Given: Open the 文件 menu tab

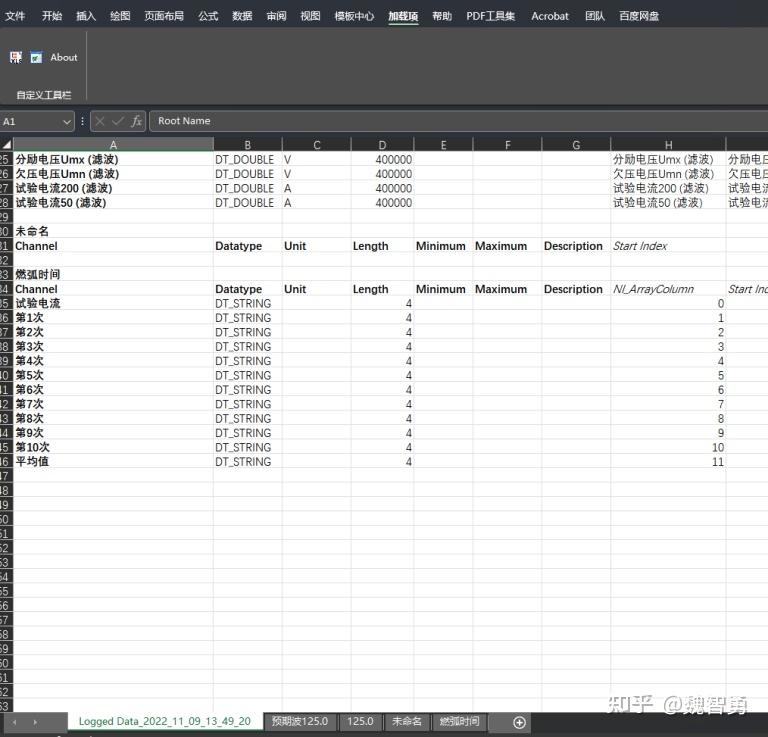Looking at the screenshot, I should click(15, 16).
